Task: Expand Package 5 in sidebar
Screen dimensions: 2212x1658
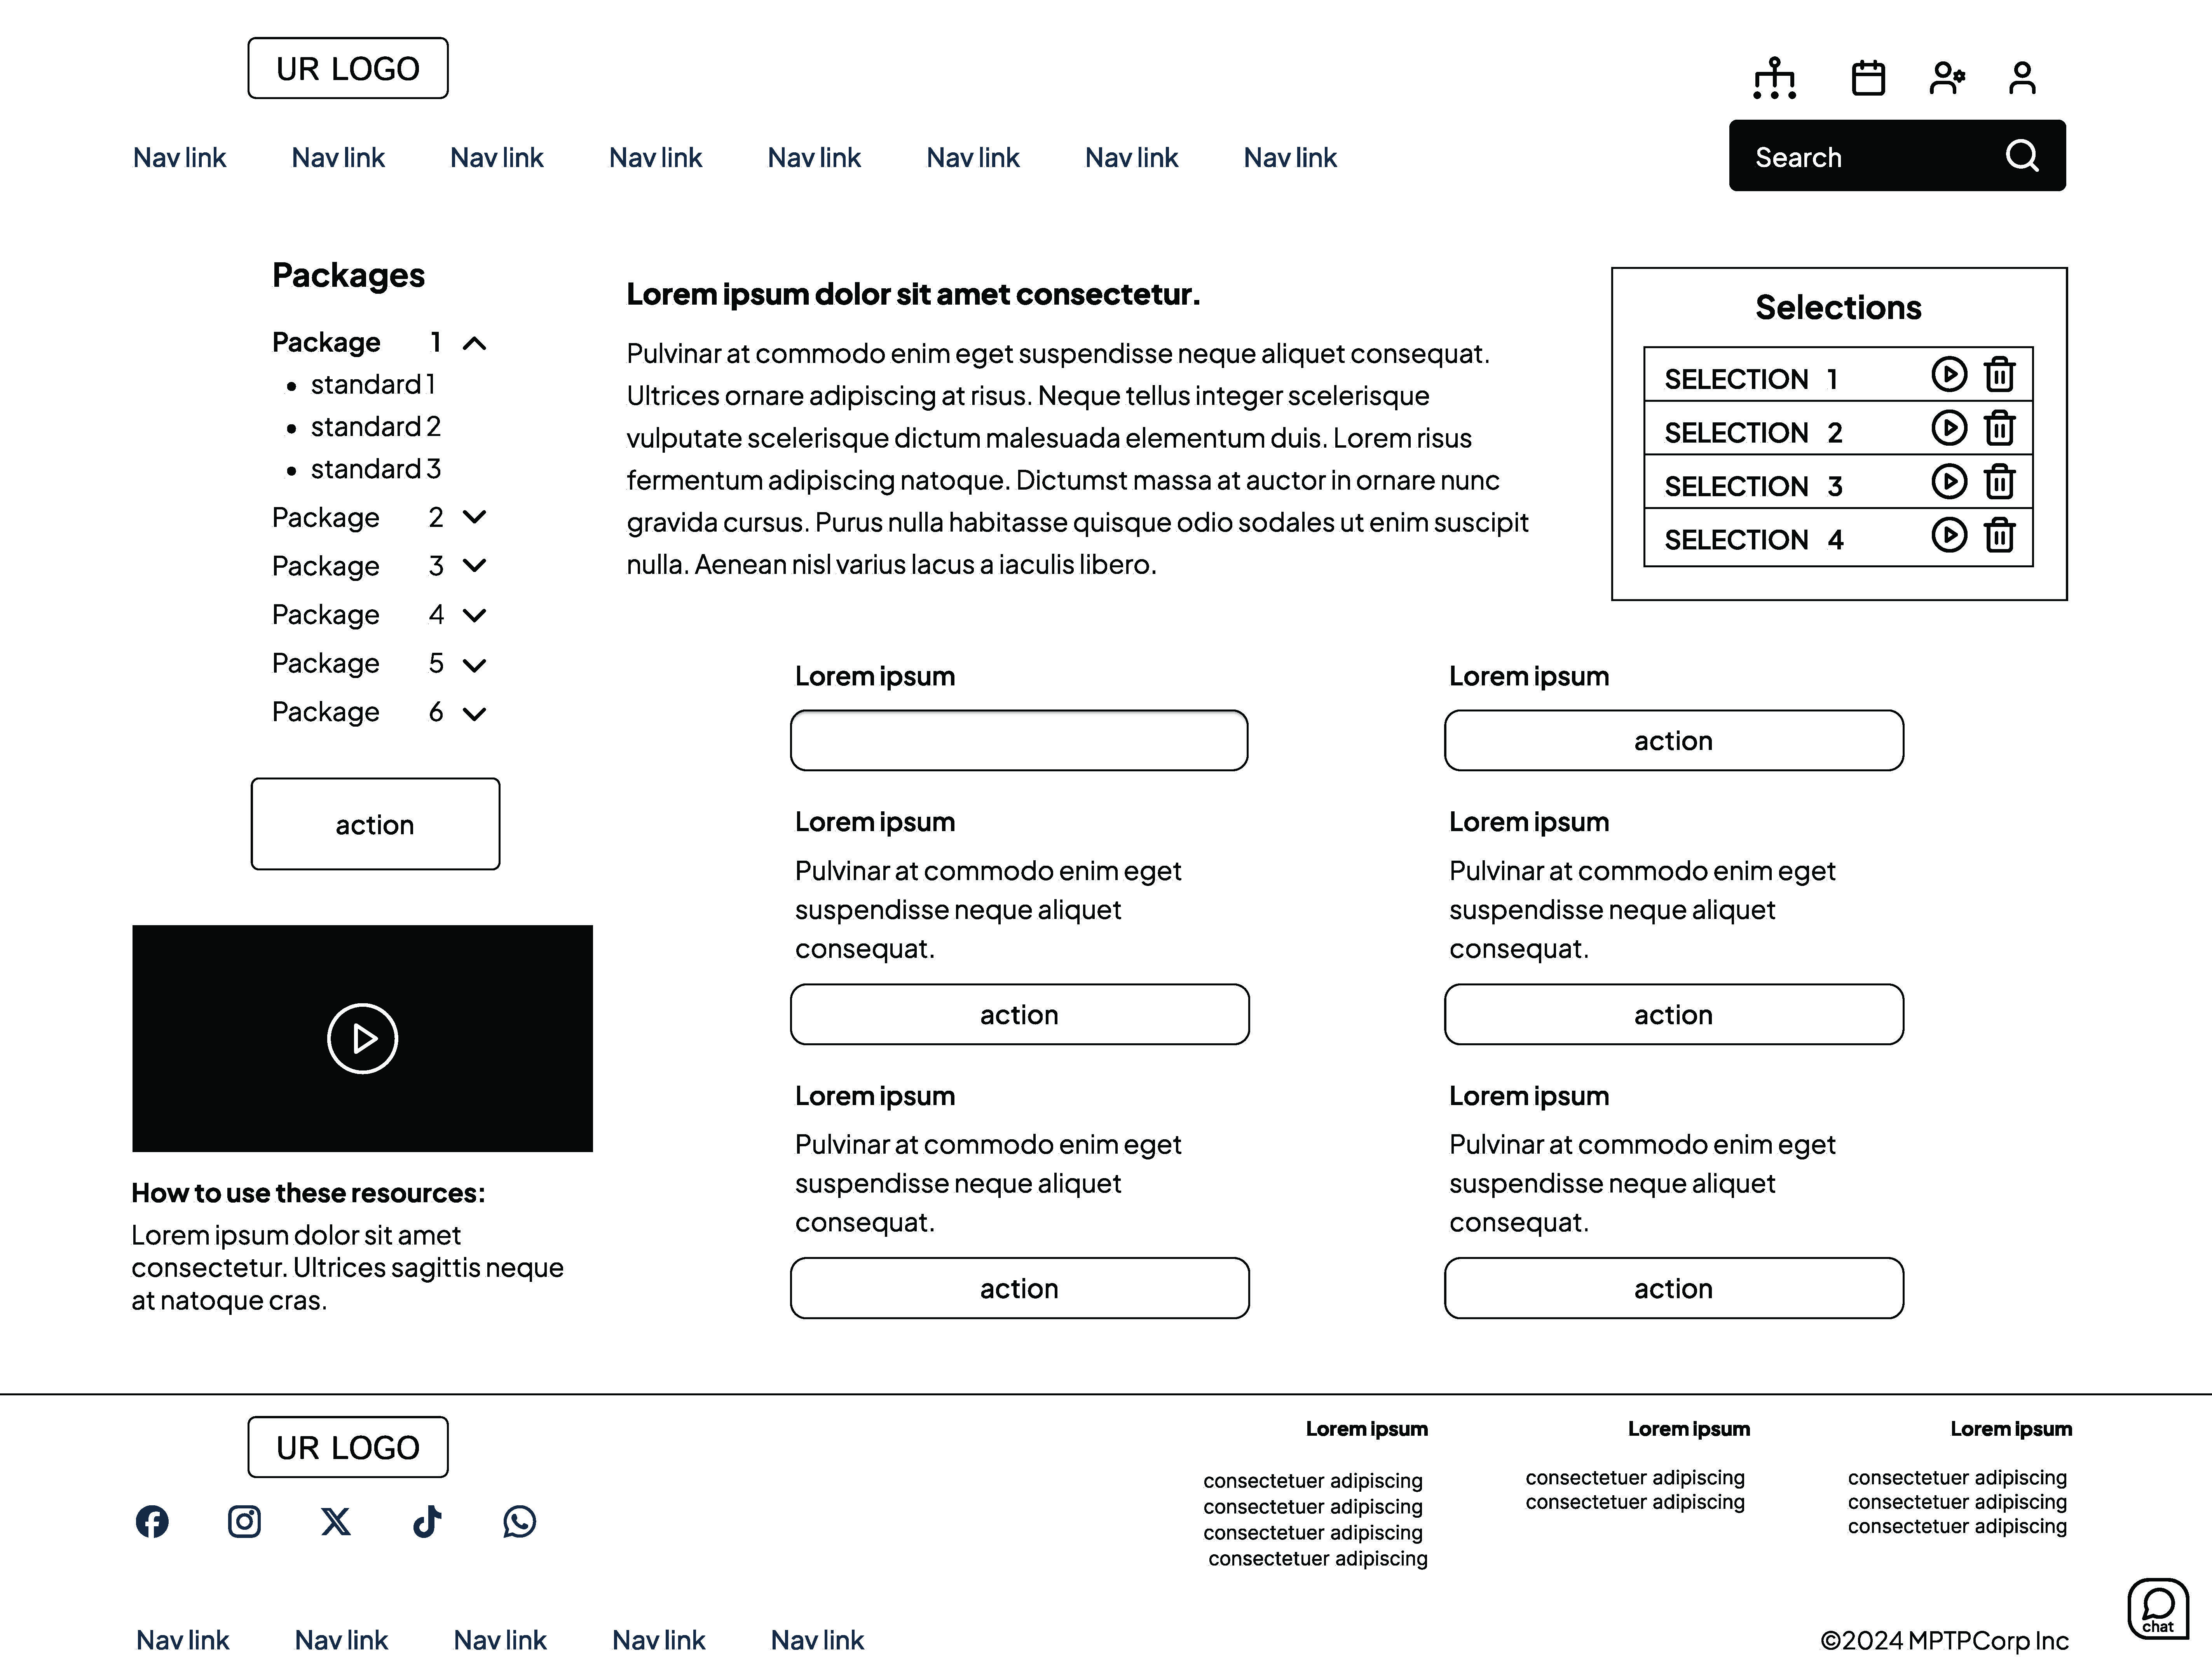Action: pos(475,664)
